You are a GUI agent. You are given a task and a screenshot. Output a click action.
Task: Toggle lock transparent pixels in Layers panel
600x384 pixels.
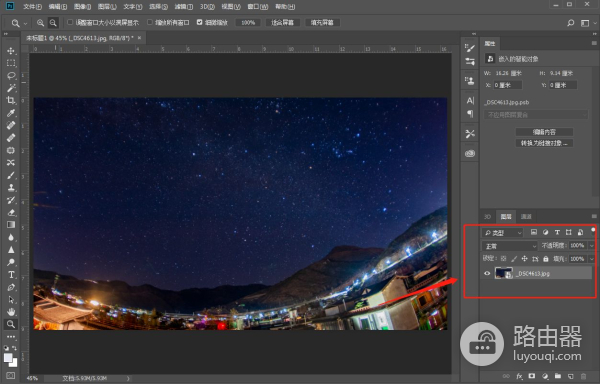pyautogui.click(x=504, y=259)
